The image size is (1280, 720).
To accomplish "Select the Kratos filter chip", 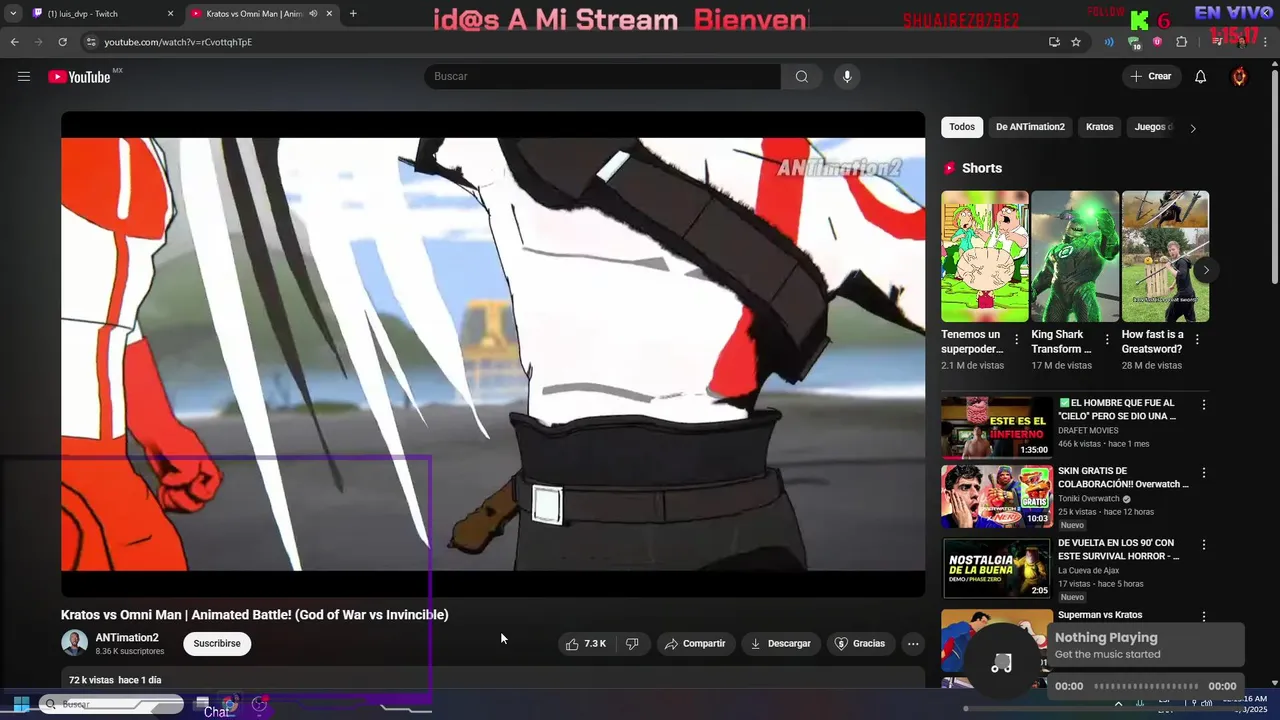I will click(x=1100, y=127).
